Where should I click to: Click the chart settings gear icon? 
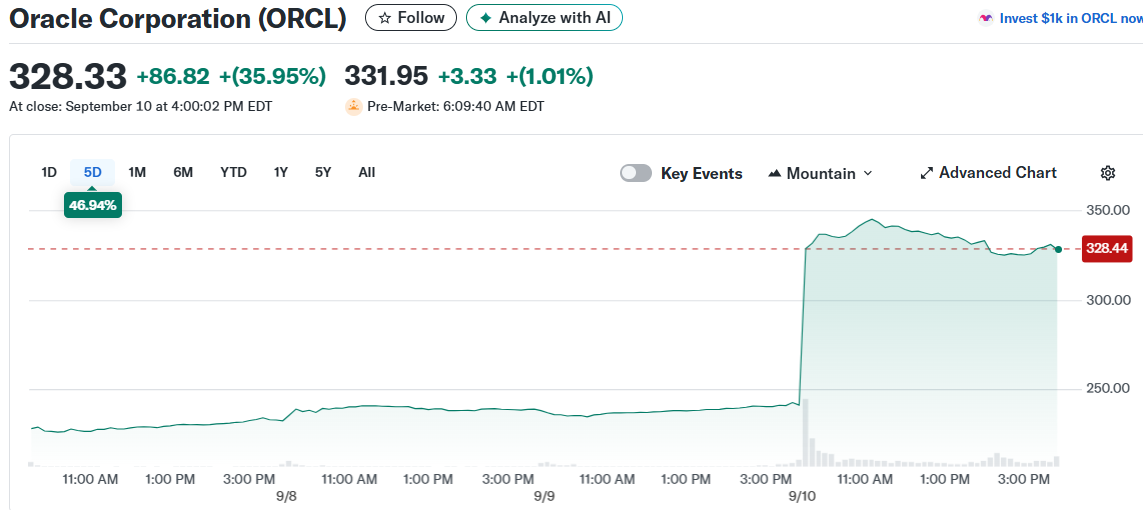1107,173
